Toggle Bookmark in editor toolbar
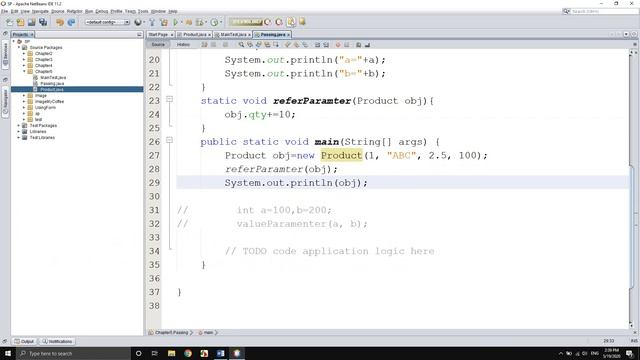Viewport: 640px width, 360px height. (305, 44)
